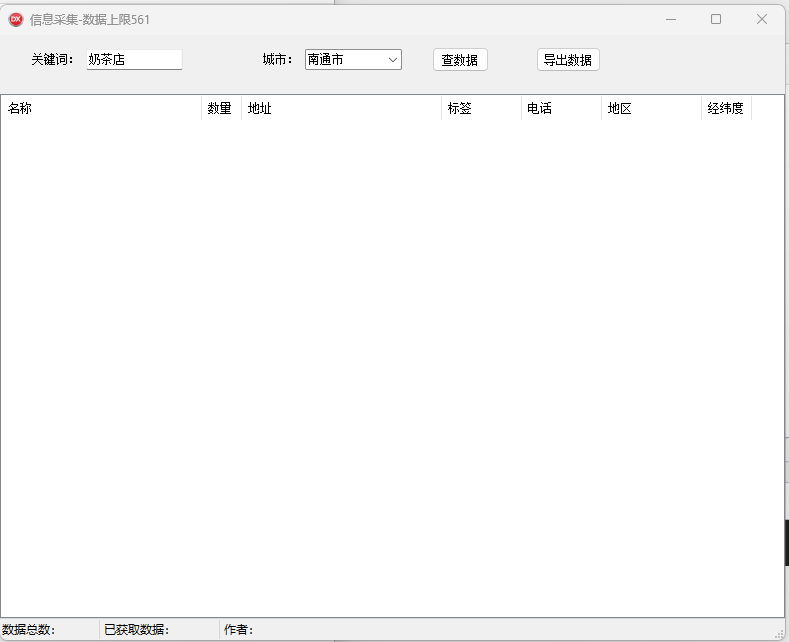Viewport: 789px width, 642px height.
Task: Minimize the 信息采集 window
Action: tap(670, 19)
